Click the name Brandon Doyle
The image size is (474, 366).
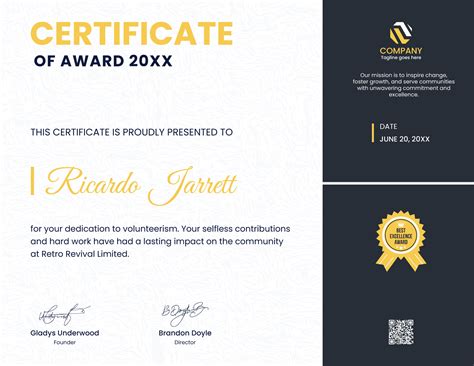[x=185, y=333]
